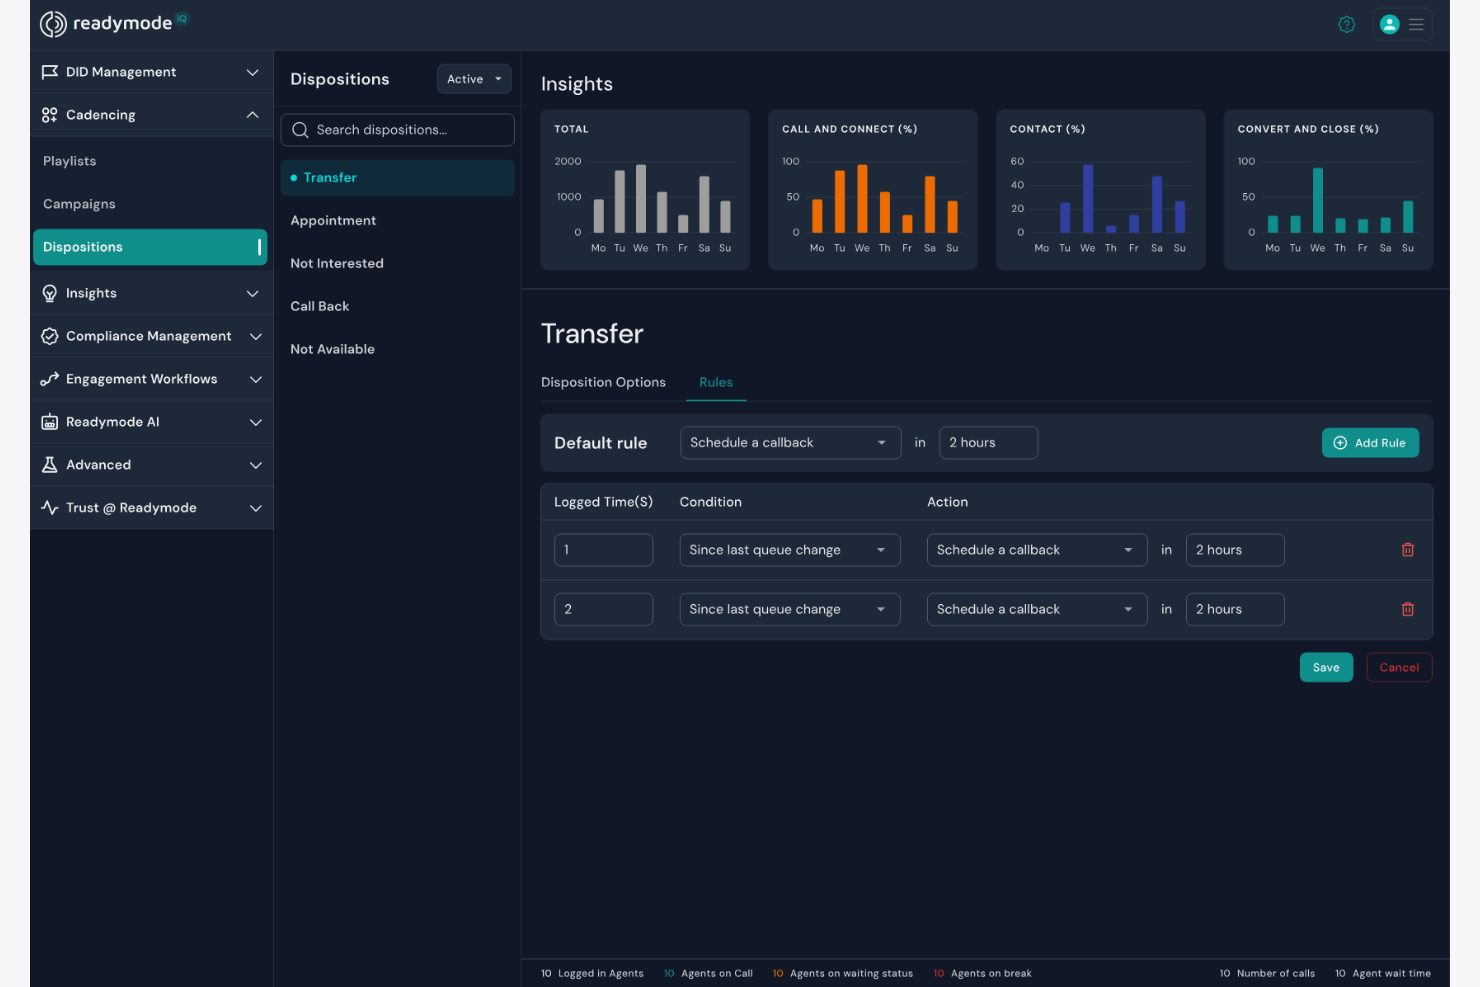Select the Rules tab
This screenshot has width=1480, height=987.
(x=716, y=382)
